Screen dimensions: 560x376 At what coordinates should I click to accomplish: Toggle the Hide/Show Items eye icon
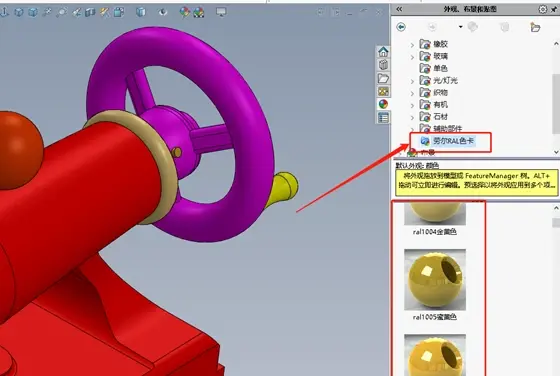[x=162, y=12]
